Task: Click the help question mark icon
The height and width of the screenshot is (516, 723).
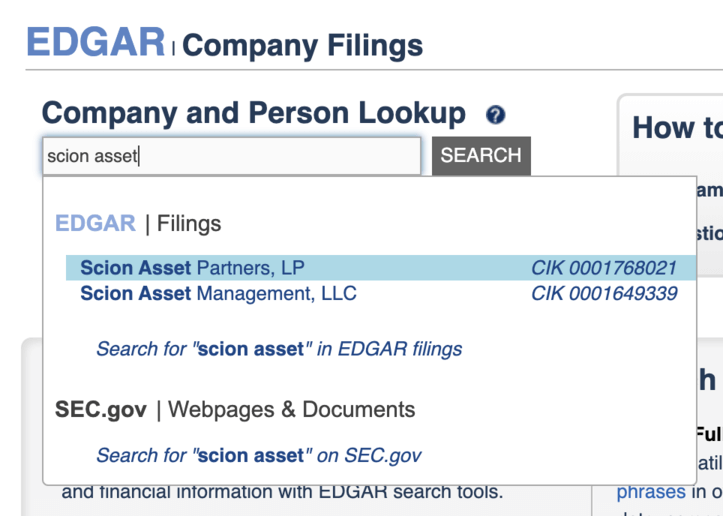Action: [x=495, y=115]
